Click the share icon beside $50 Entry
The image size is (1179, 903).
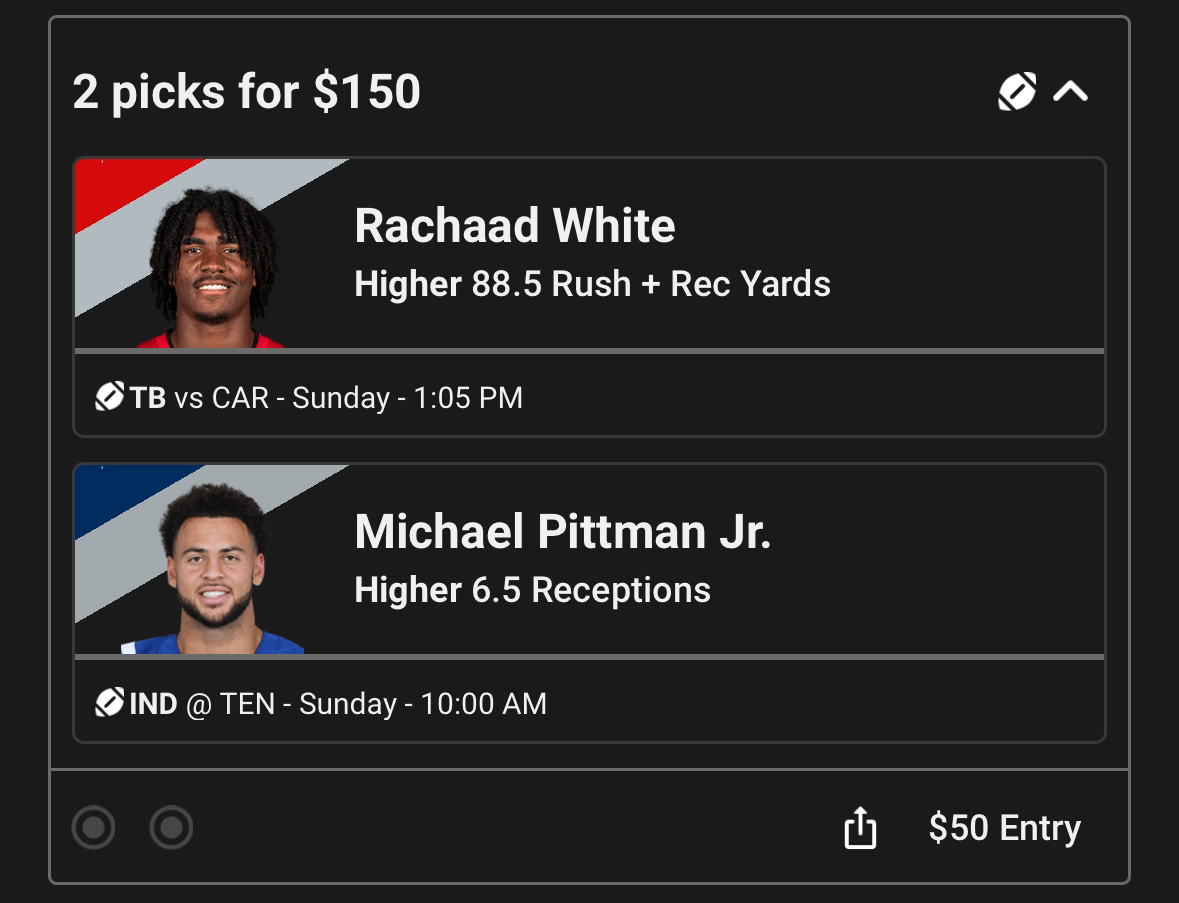click(860, 828)
